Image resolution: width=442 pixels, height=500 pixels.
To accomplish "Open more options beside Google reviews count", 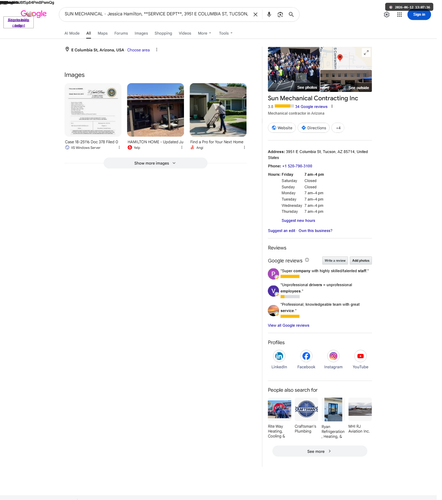I will pyautogui.click(x=332, y=107).
